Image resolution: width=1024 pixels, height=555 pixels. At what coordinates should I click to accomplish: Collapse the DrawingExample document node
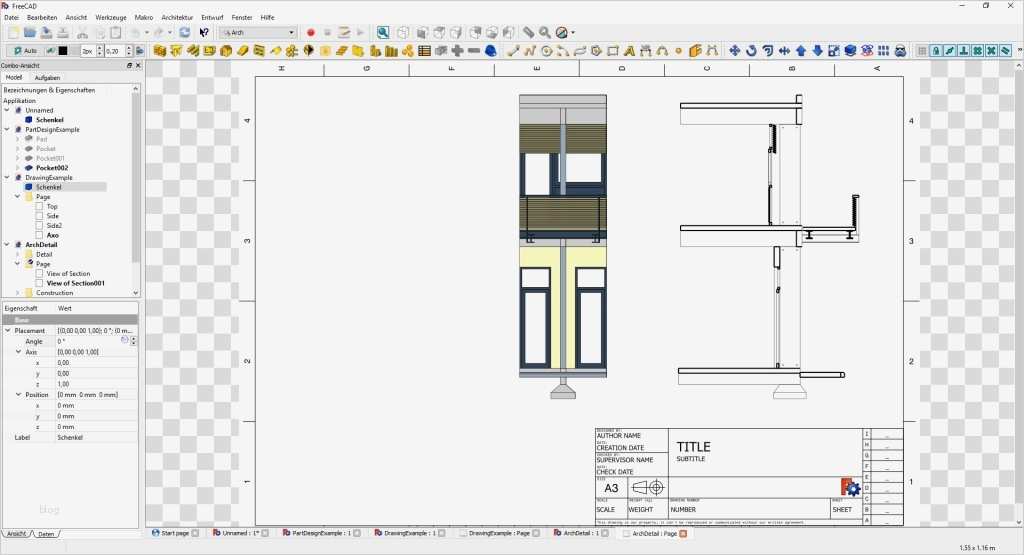click(x=7, y=178)
